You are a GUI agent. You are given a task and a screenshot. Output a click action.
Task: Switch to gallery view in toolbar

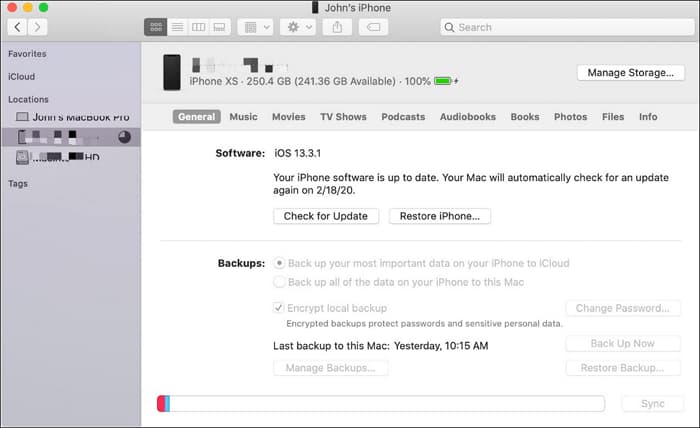(x=219, y=27)
